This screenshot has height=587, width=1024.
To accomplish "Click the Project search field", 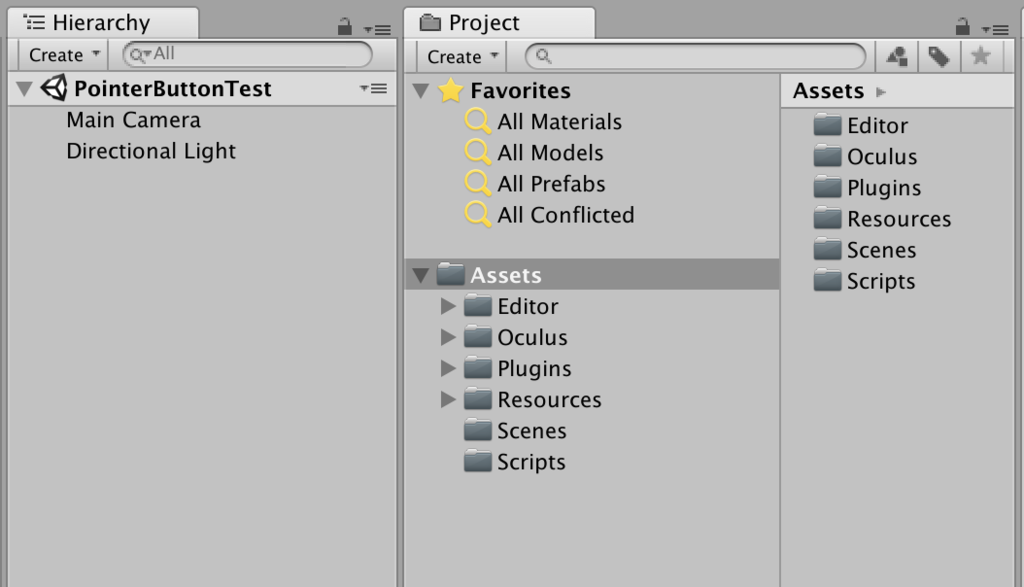I will [700, 57].
